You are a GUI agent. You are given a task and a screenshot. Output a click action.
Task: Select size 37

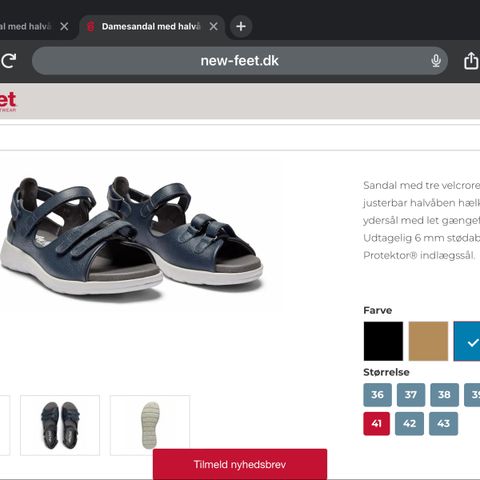(x=411, y=395)
